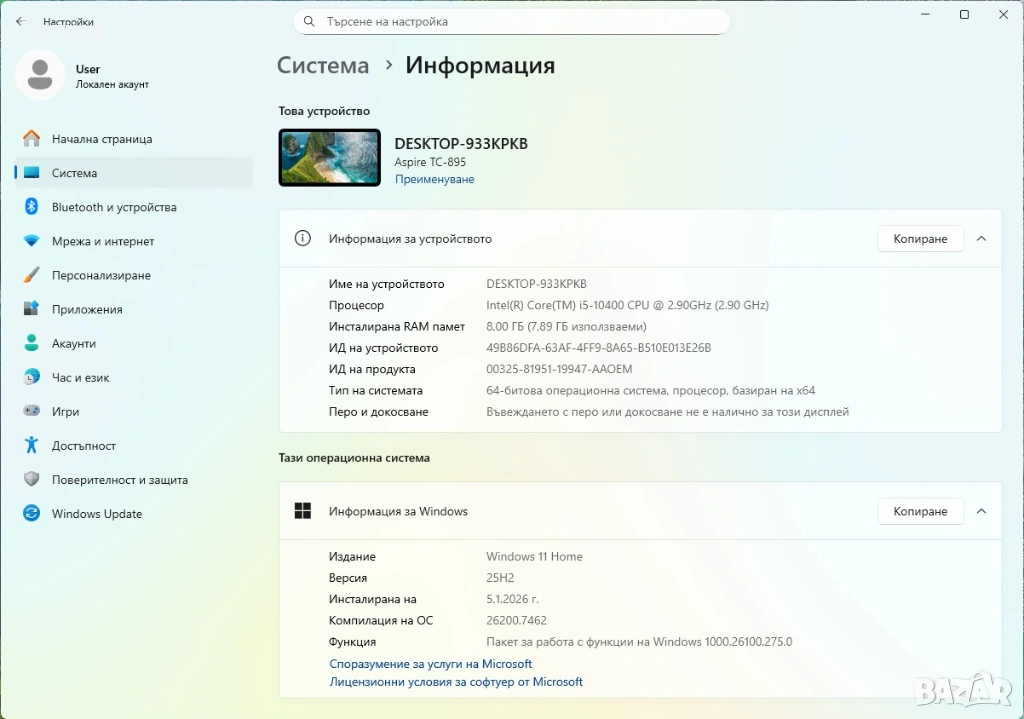This screenshot has height=719, width=1024.
Task: Click the Personalization paintbrush icon
Action: click(x=31, y=275)
